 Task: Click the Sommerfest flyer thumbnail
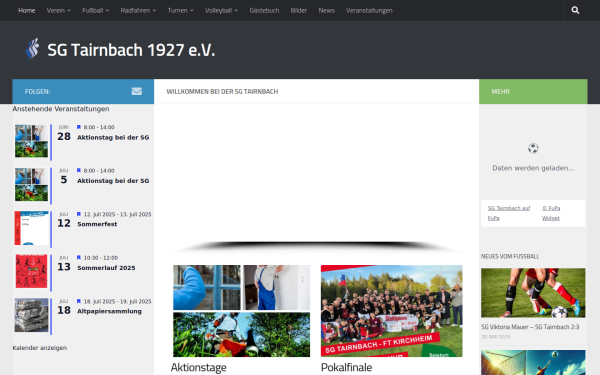[31, 228]
